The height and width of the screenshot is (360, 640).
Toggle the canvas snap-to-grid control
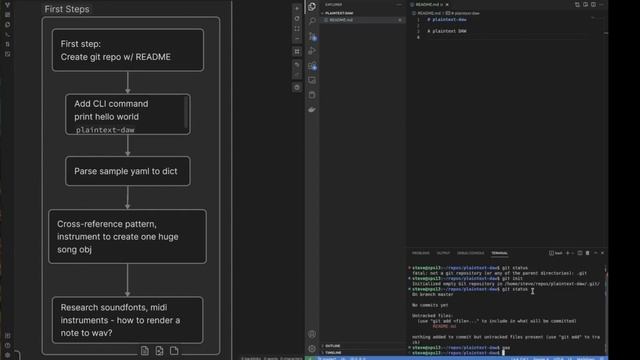297,51
